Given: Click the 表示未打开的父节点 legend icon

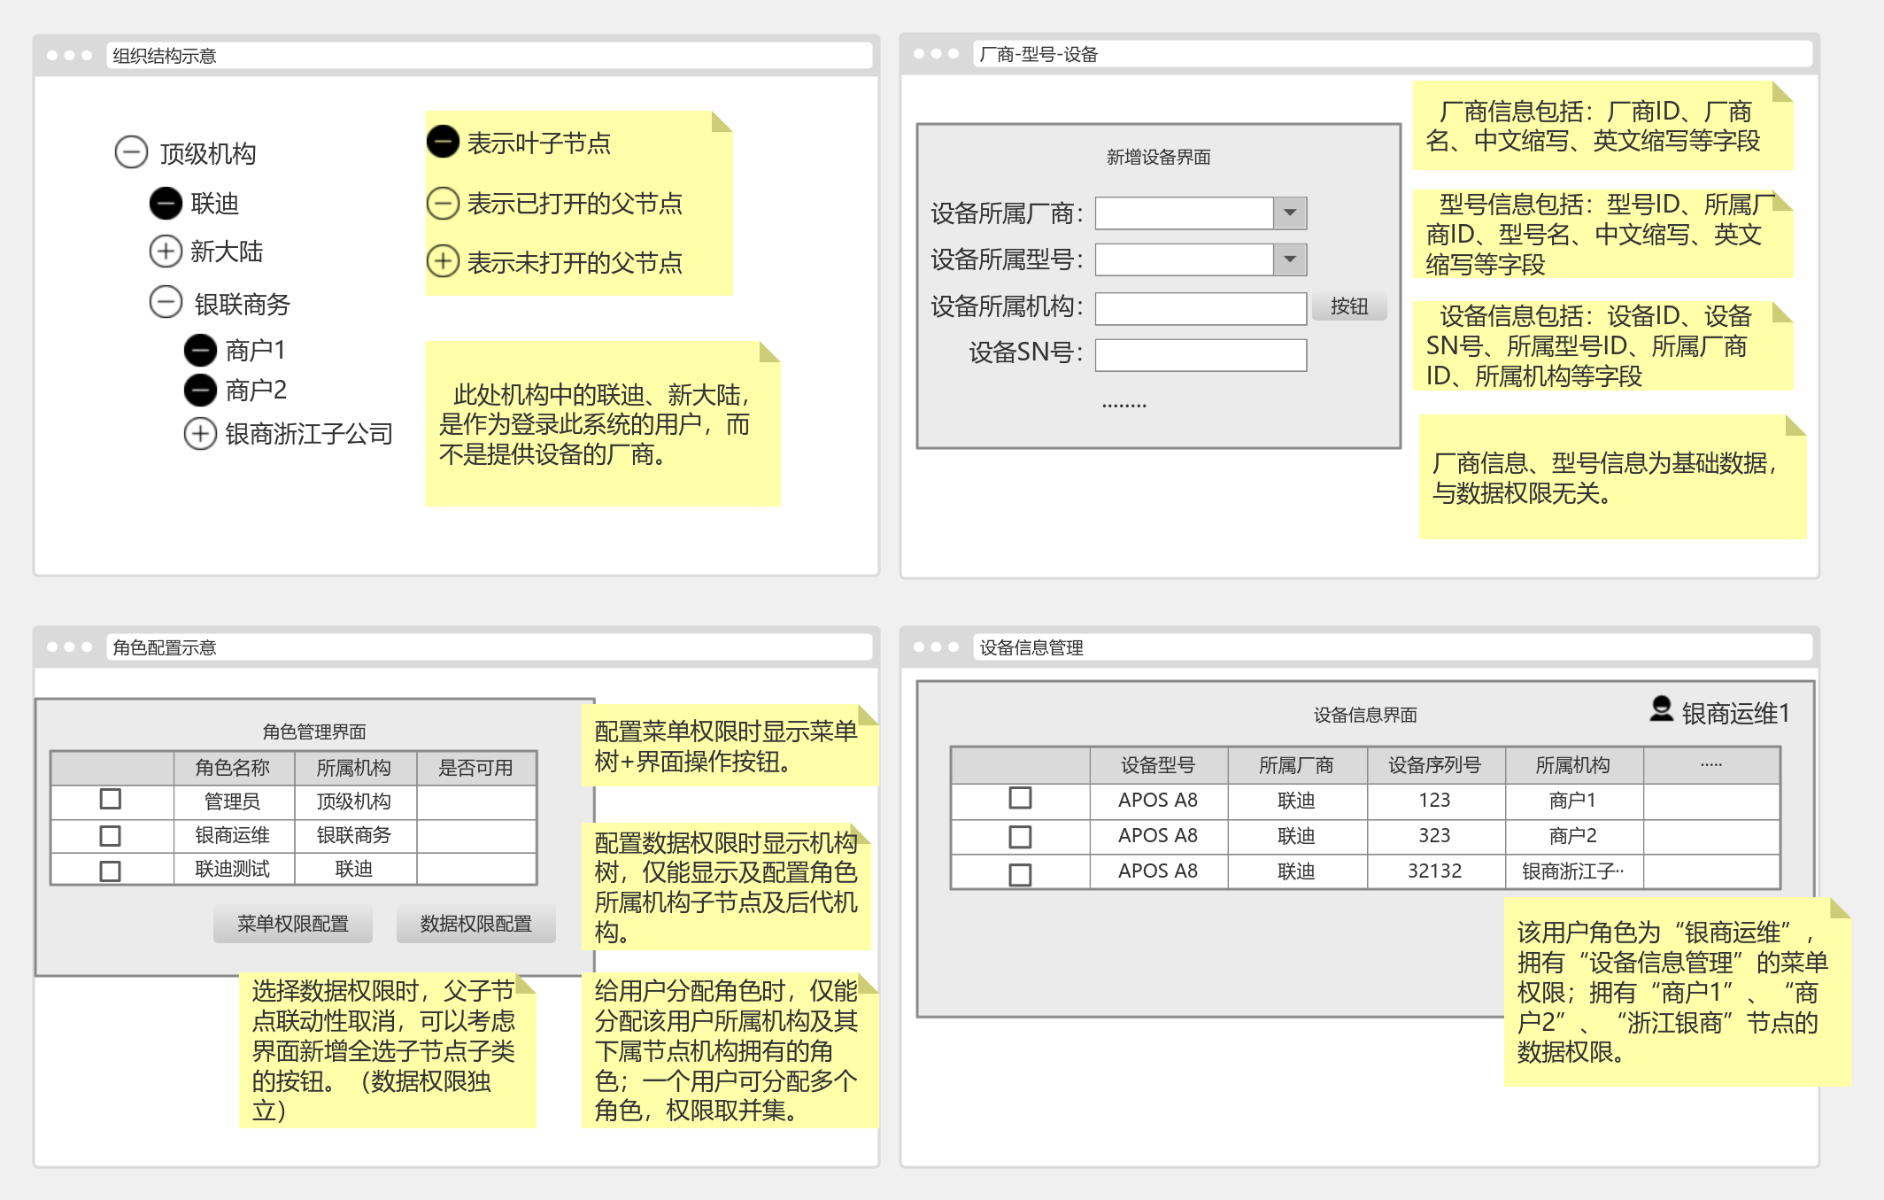Looking at the screenshot, I should [x=443, y=263].
